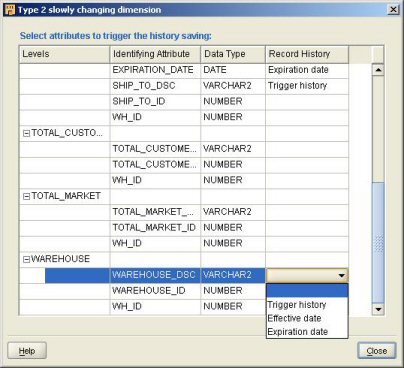The width and height of the screenshot is (404, 368).
Task: Select the WAREHOUSE_ID attribute cell
Action: (x=155, y=291)
